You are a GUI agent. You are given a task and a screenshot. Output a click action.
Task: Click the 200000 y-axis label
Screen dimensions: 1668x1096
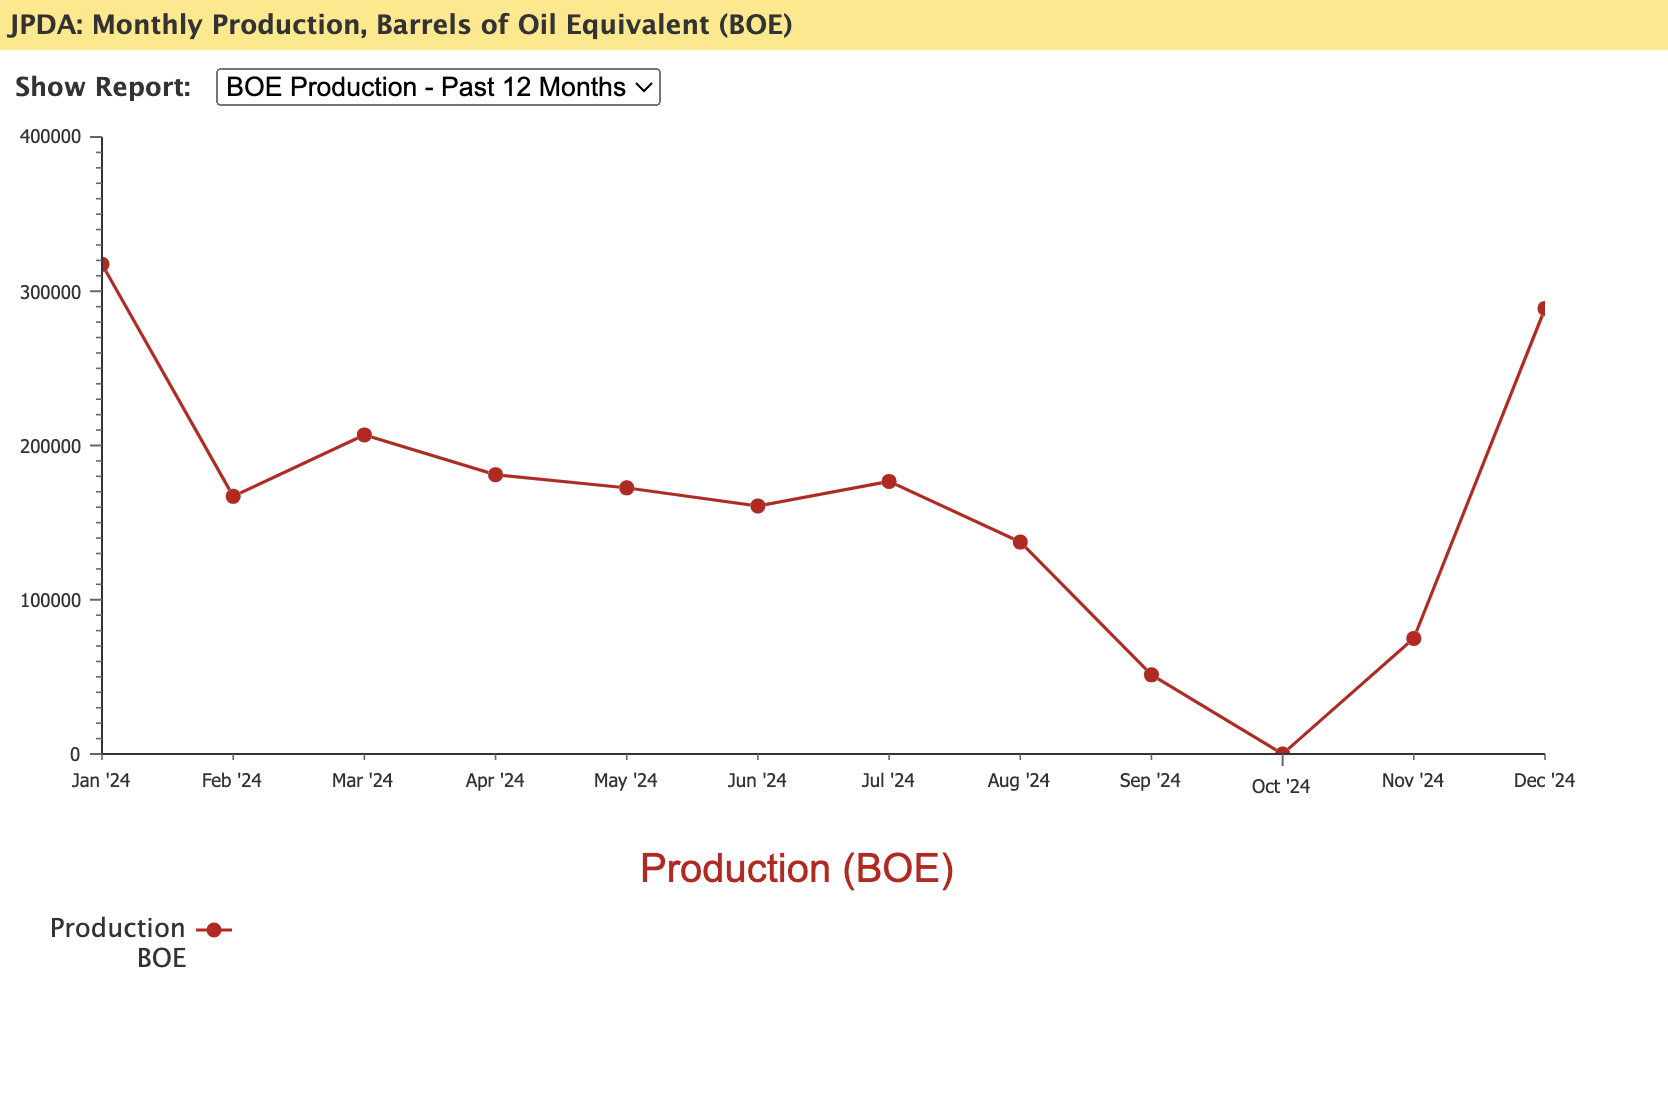tap(50, 446)
